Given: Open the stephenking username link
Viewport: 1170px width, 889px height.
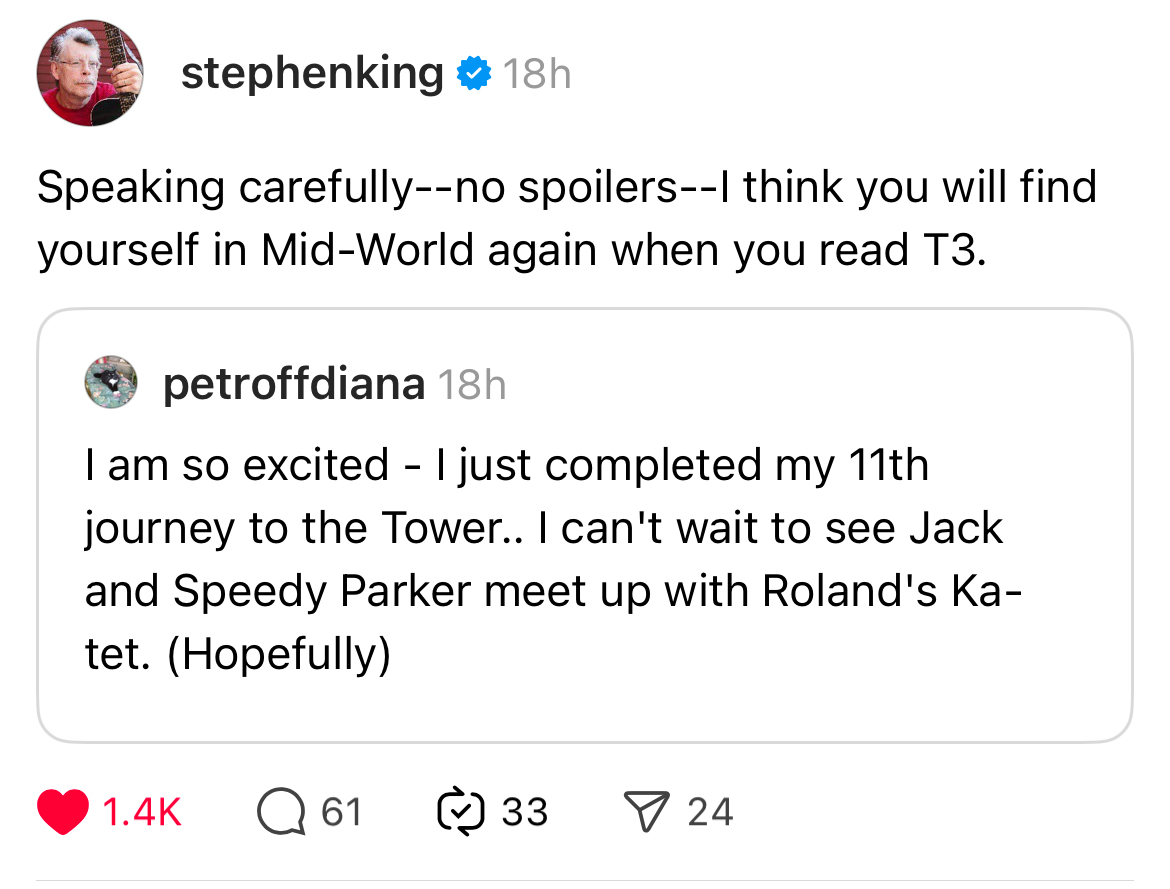Looking at the screenshot, I should (312, 73).
